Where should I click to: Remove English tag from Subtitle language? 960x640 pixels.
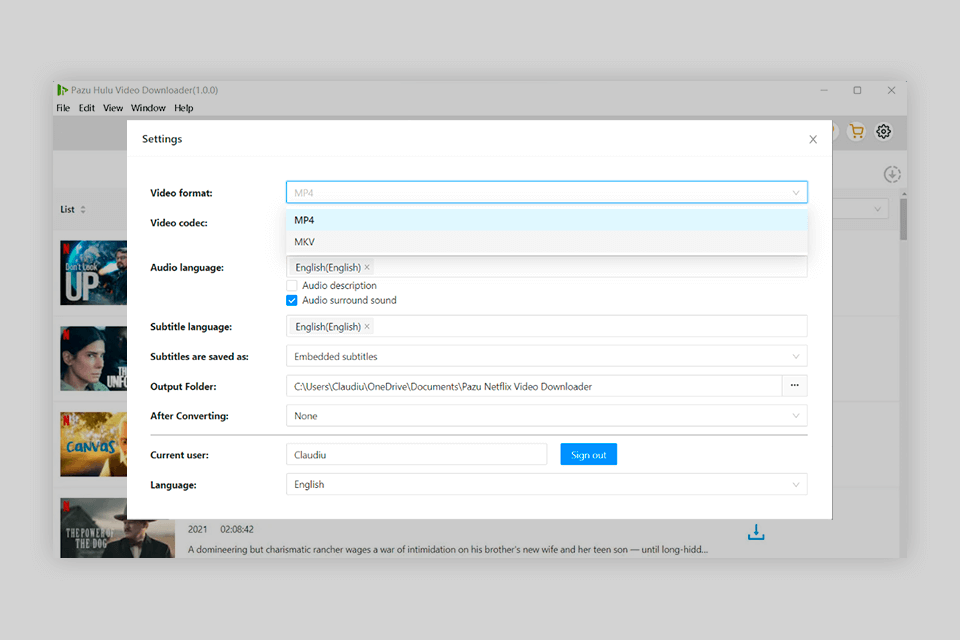click(x=367, y=326)
